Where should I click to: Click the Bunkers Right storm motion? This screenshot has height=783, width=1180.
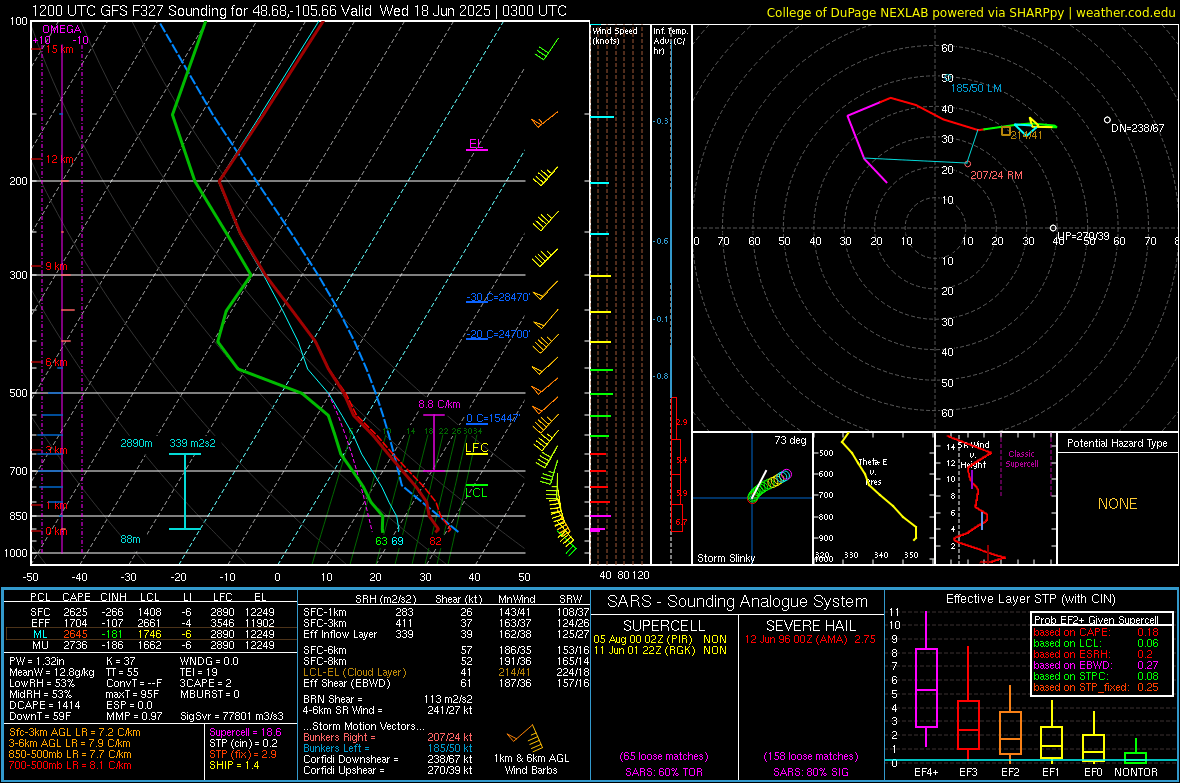coord(388,737)
